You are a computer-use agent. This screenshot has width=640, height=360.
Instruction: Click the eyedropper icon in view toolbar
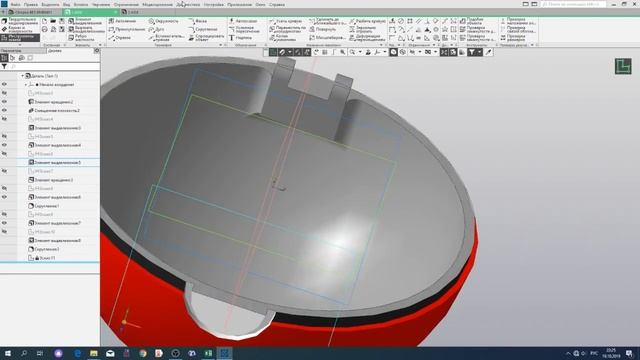click(488, 52)
